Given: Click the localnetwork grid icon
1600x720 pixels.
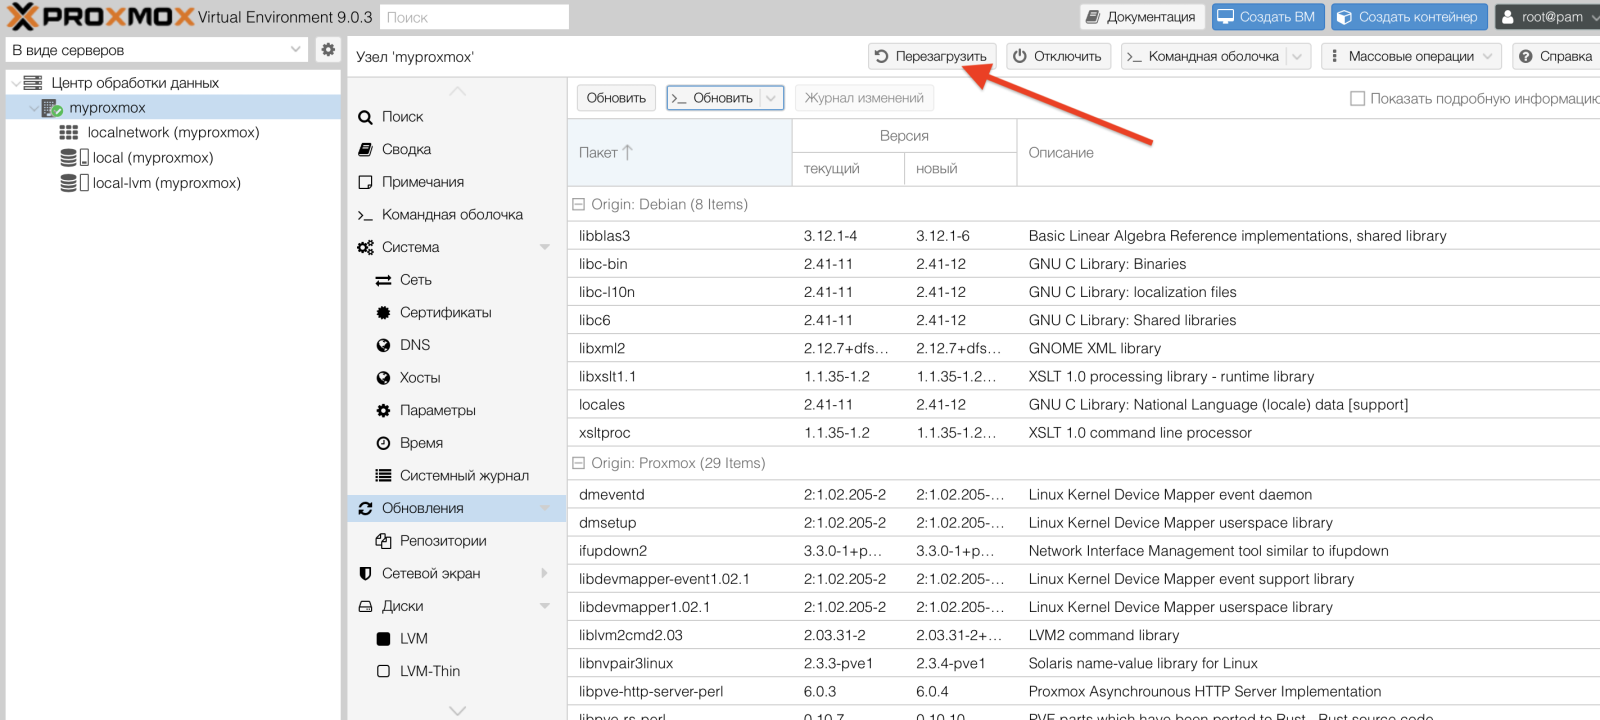Looking at the screenshot, I should coord(69,132).
